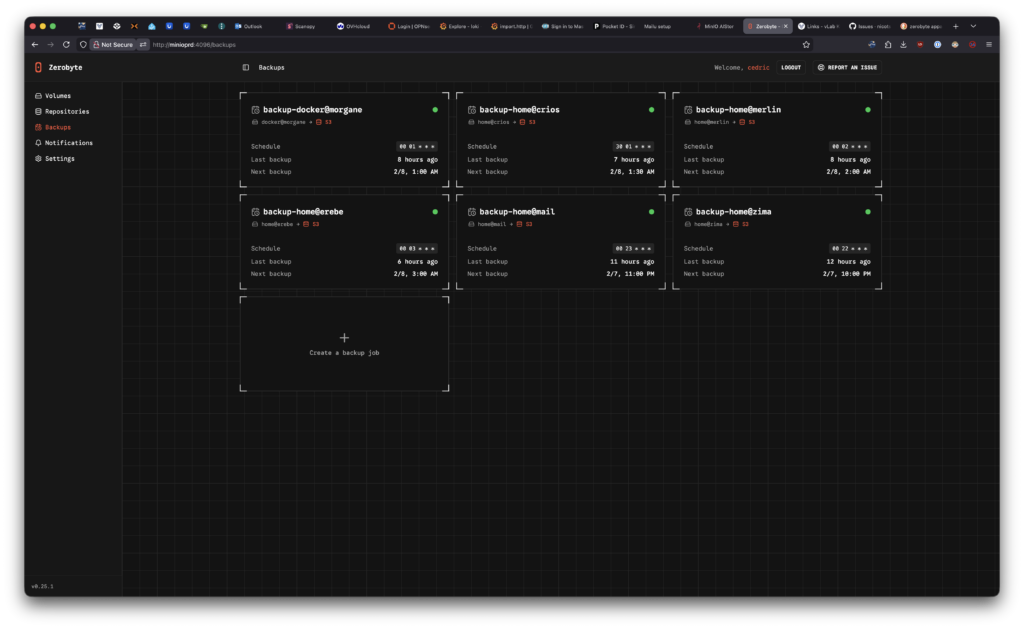Reload the page with the browser refresh icon
The width and height of the screenshot is (1024, 629).
tap(66, 45)
